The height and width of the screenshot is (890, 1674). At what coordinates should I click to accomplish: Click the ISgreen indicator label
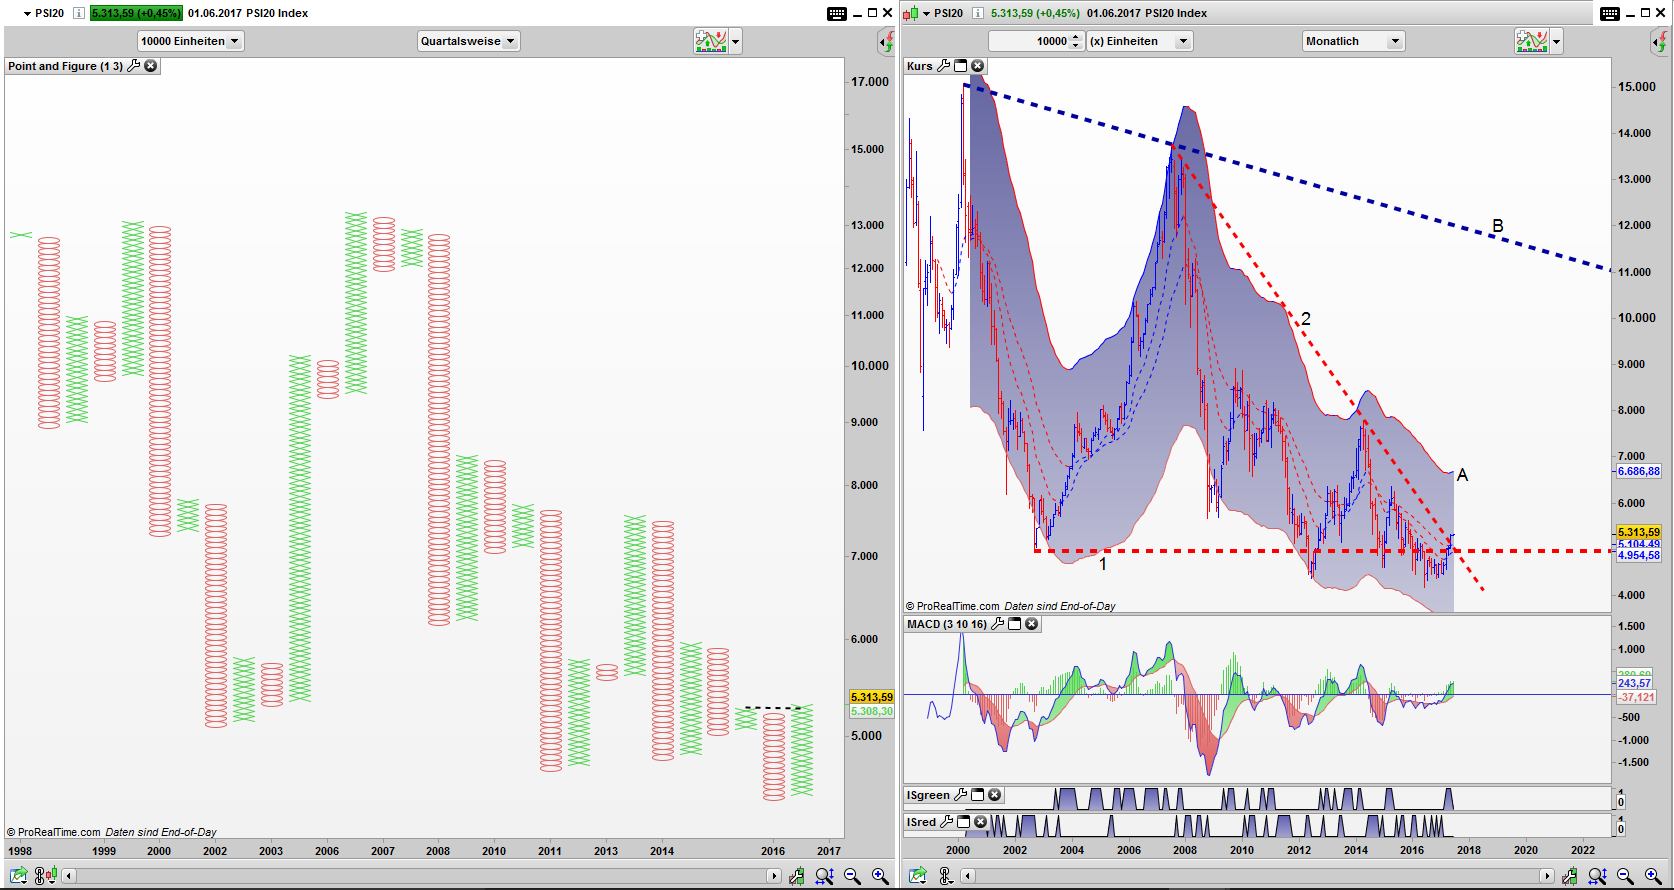point(928,795)
